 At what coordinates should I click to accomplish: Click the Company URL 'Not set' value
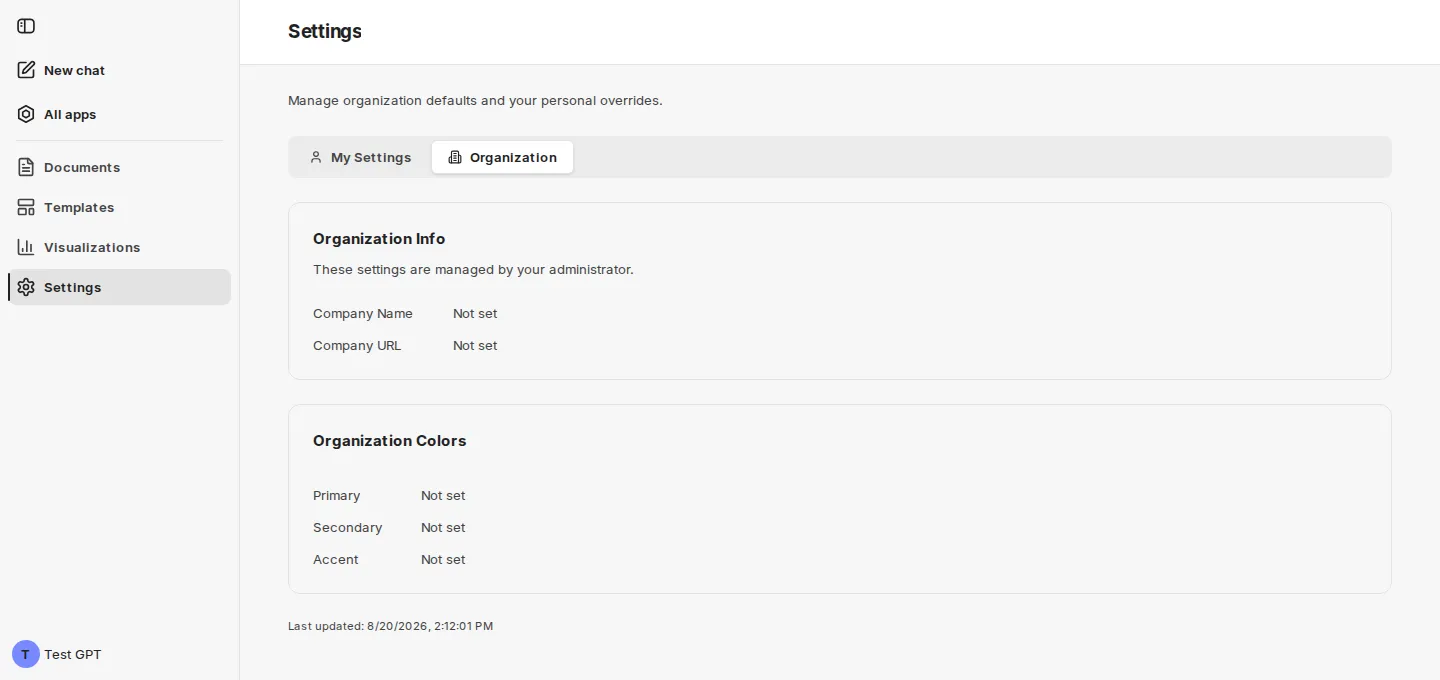(475, 345)
